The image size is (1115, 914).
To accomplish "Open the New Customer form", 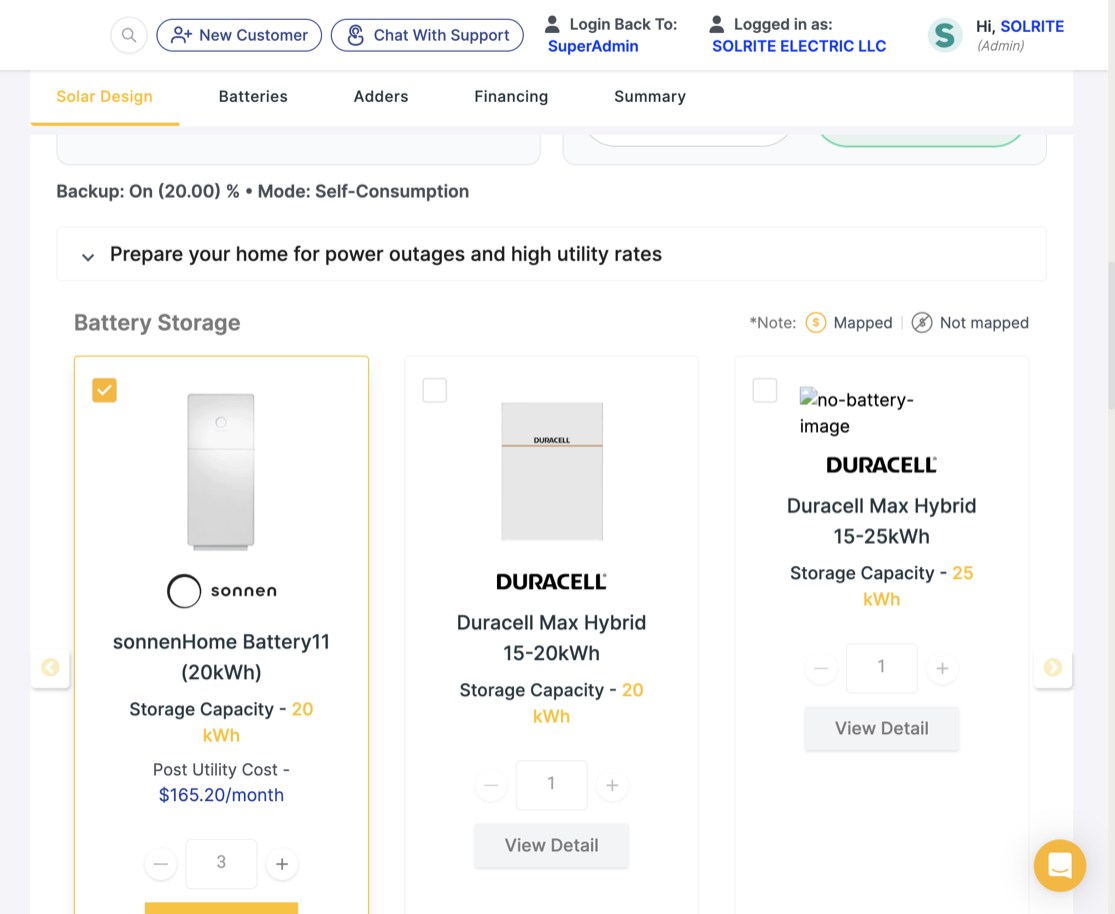I will pyautogui.click(x=239, y=35).
